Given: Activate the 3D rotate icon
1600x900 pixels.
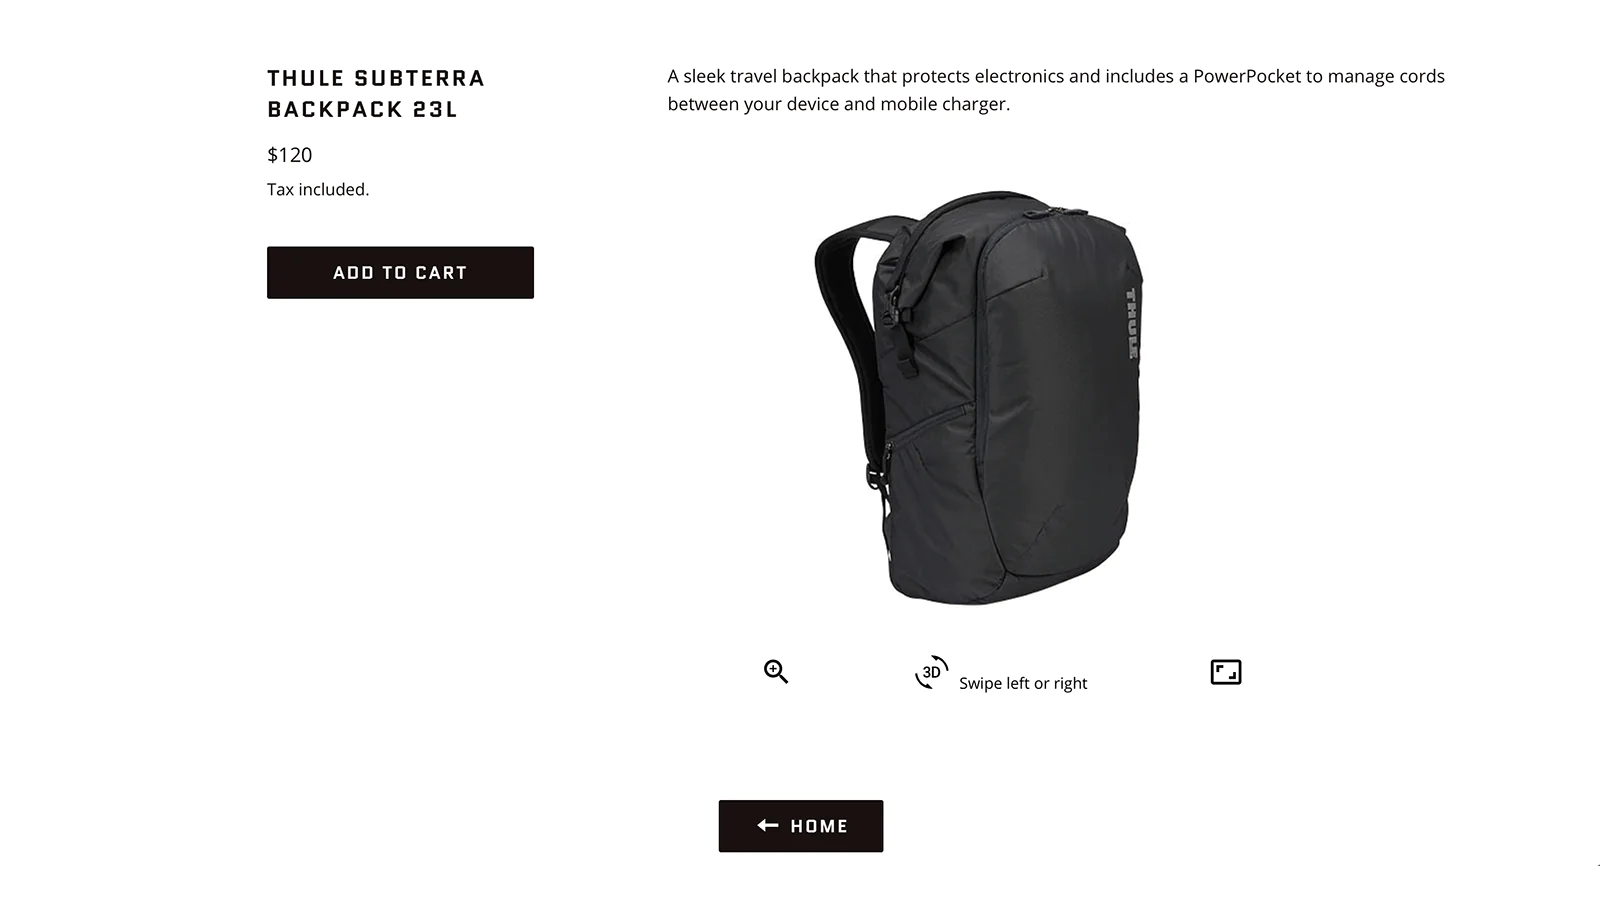Looking at the screenshot, I should pyautogui.click(x=931, y=672).
